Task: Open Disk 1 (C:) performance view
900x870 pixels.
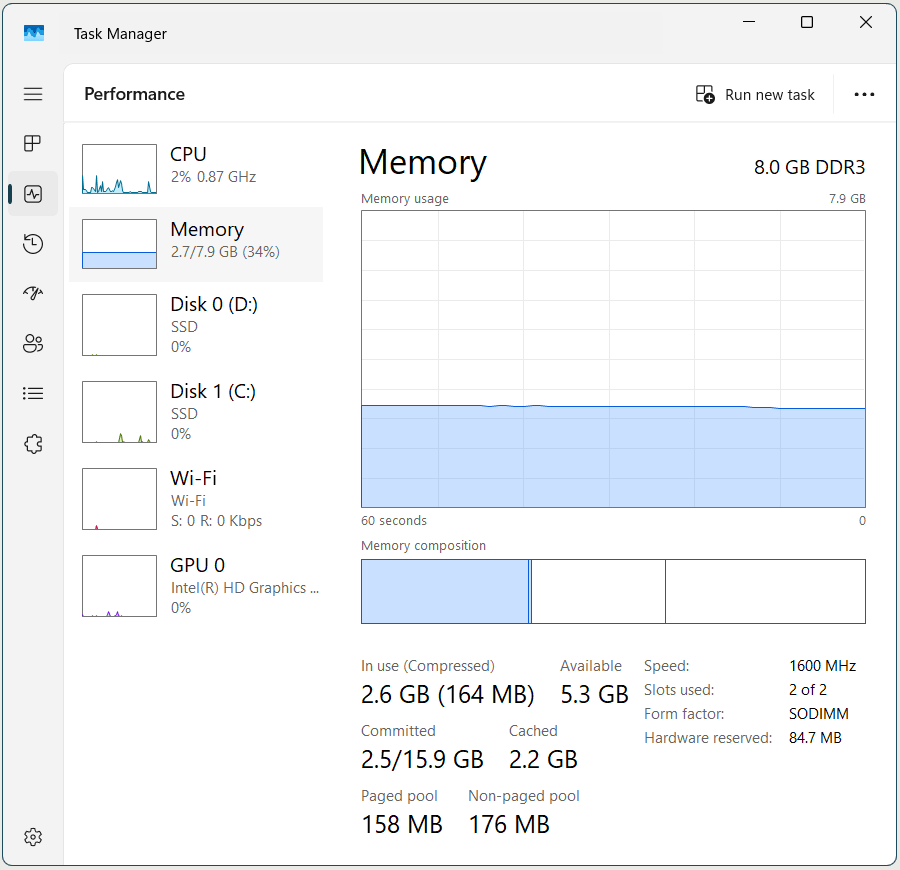Action: tap(196, 411)
